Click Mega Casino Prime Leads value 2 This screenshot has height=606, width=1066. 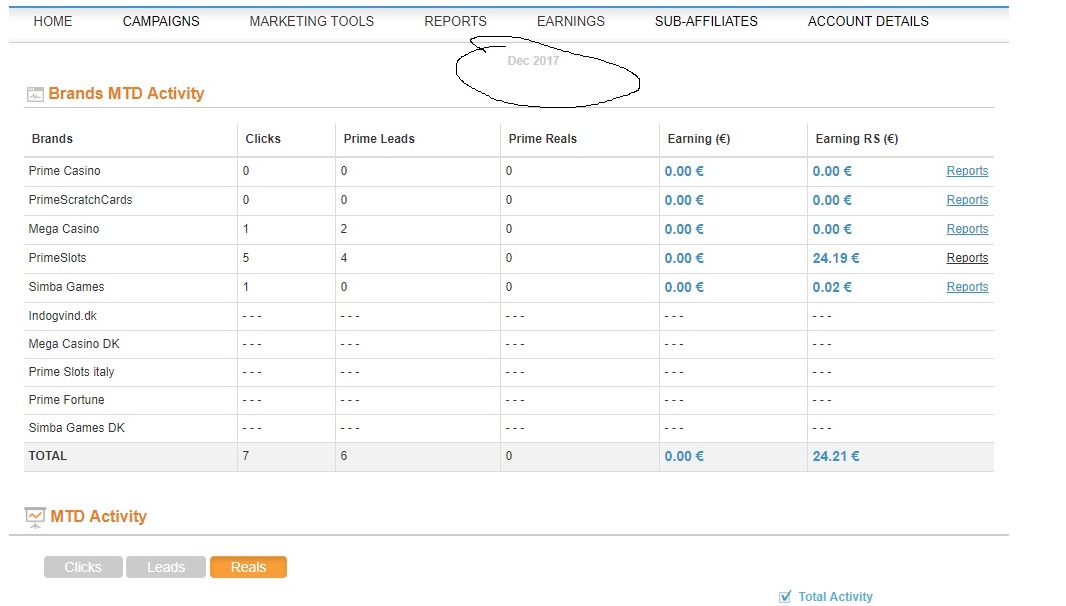point(344,229)
